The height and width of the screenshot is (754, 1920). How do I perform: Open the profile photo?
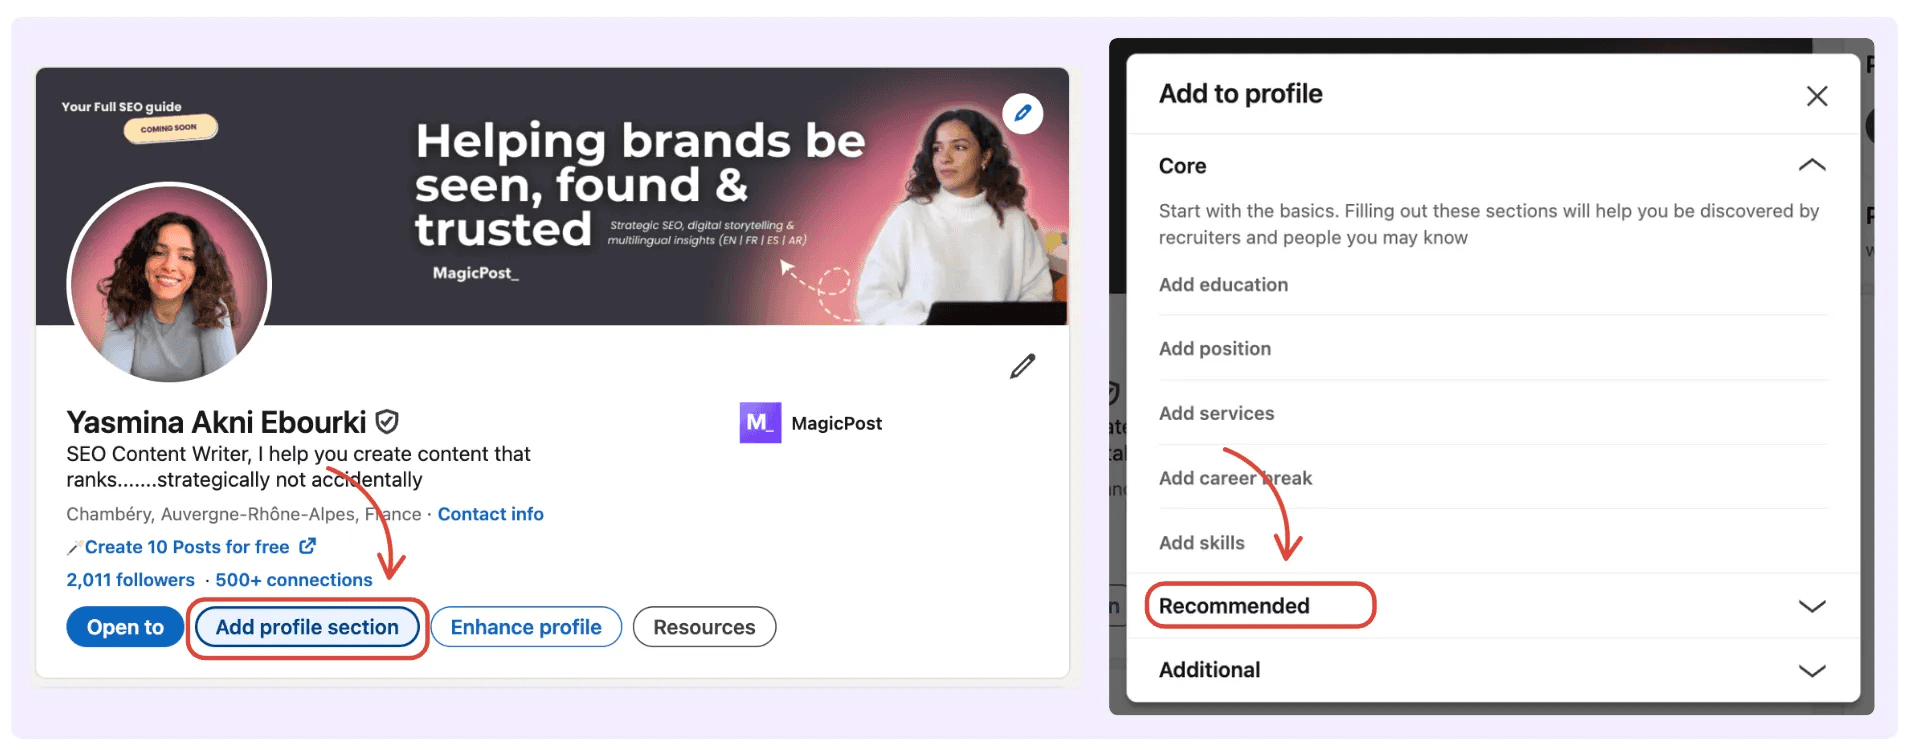[169, 283]
